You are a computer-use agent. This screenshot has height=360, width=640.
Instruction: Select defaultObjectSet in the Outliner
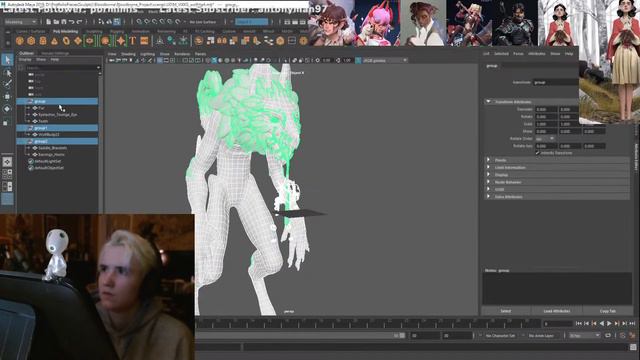pos(49,168)
